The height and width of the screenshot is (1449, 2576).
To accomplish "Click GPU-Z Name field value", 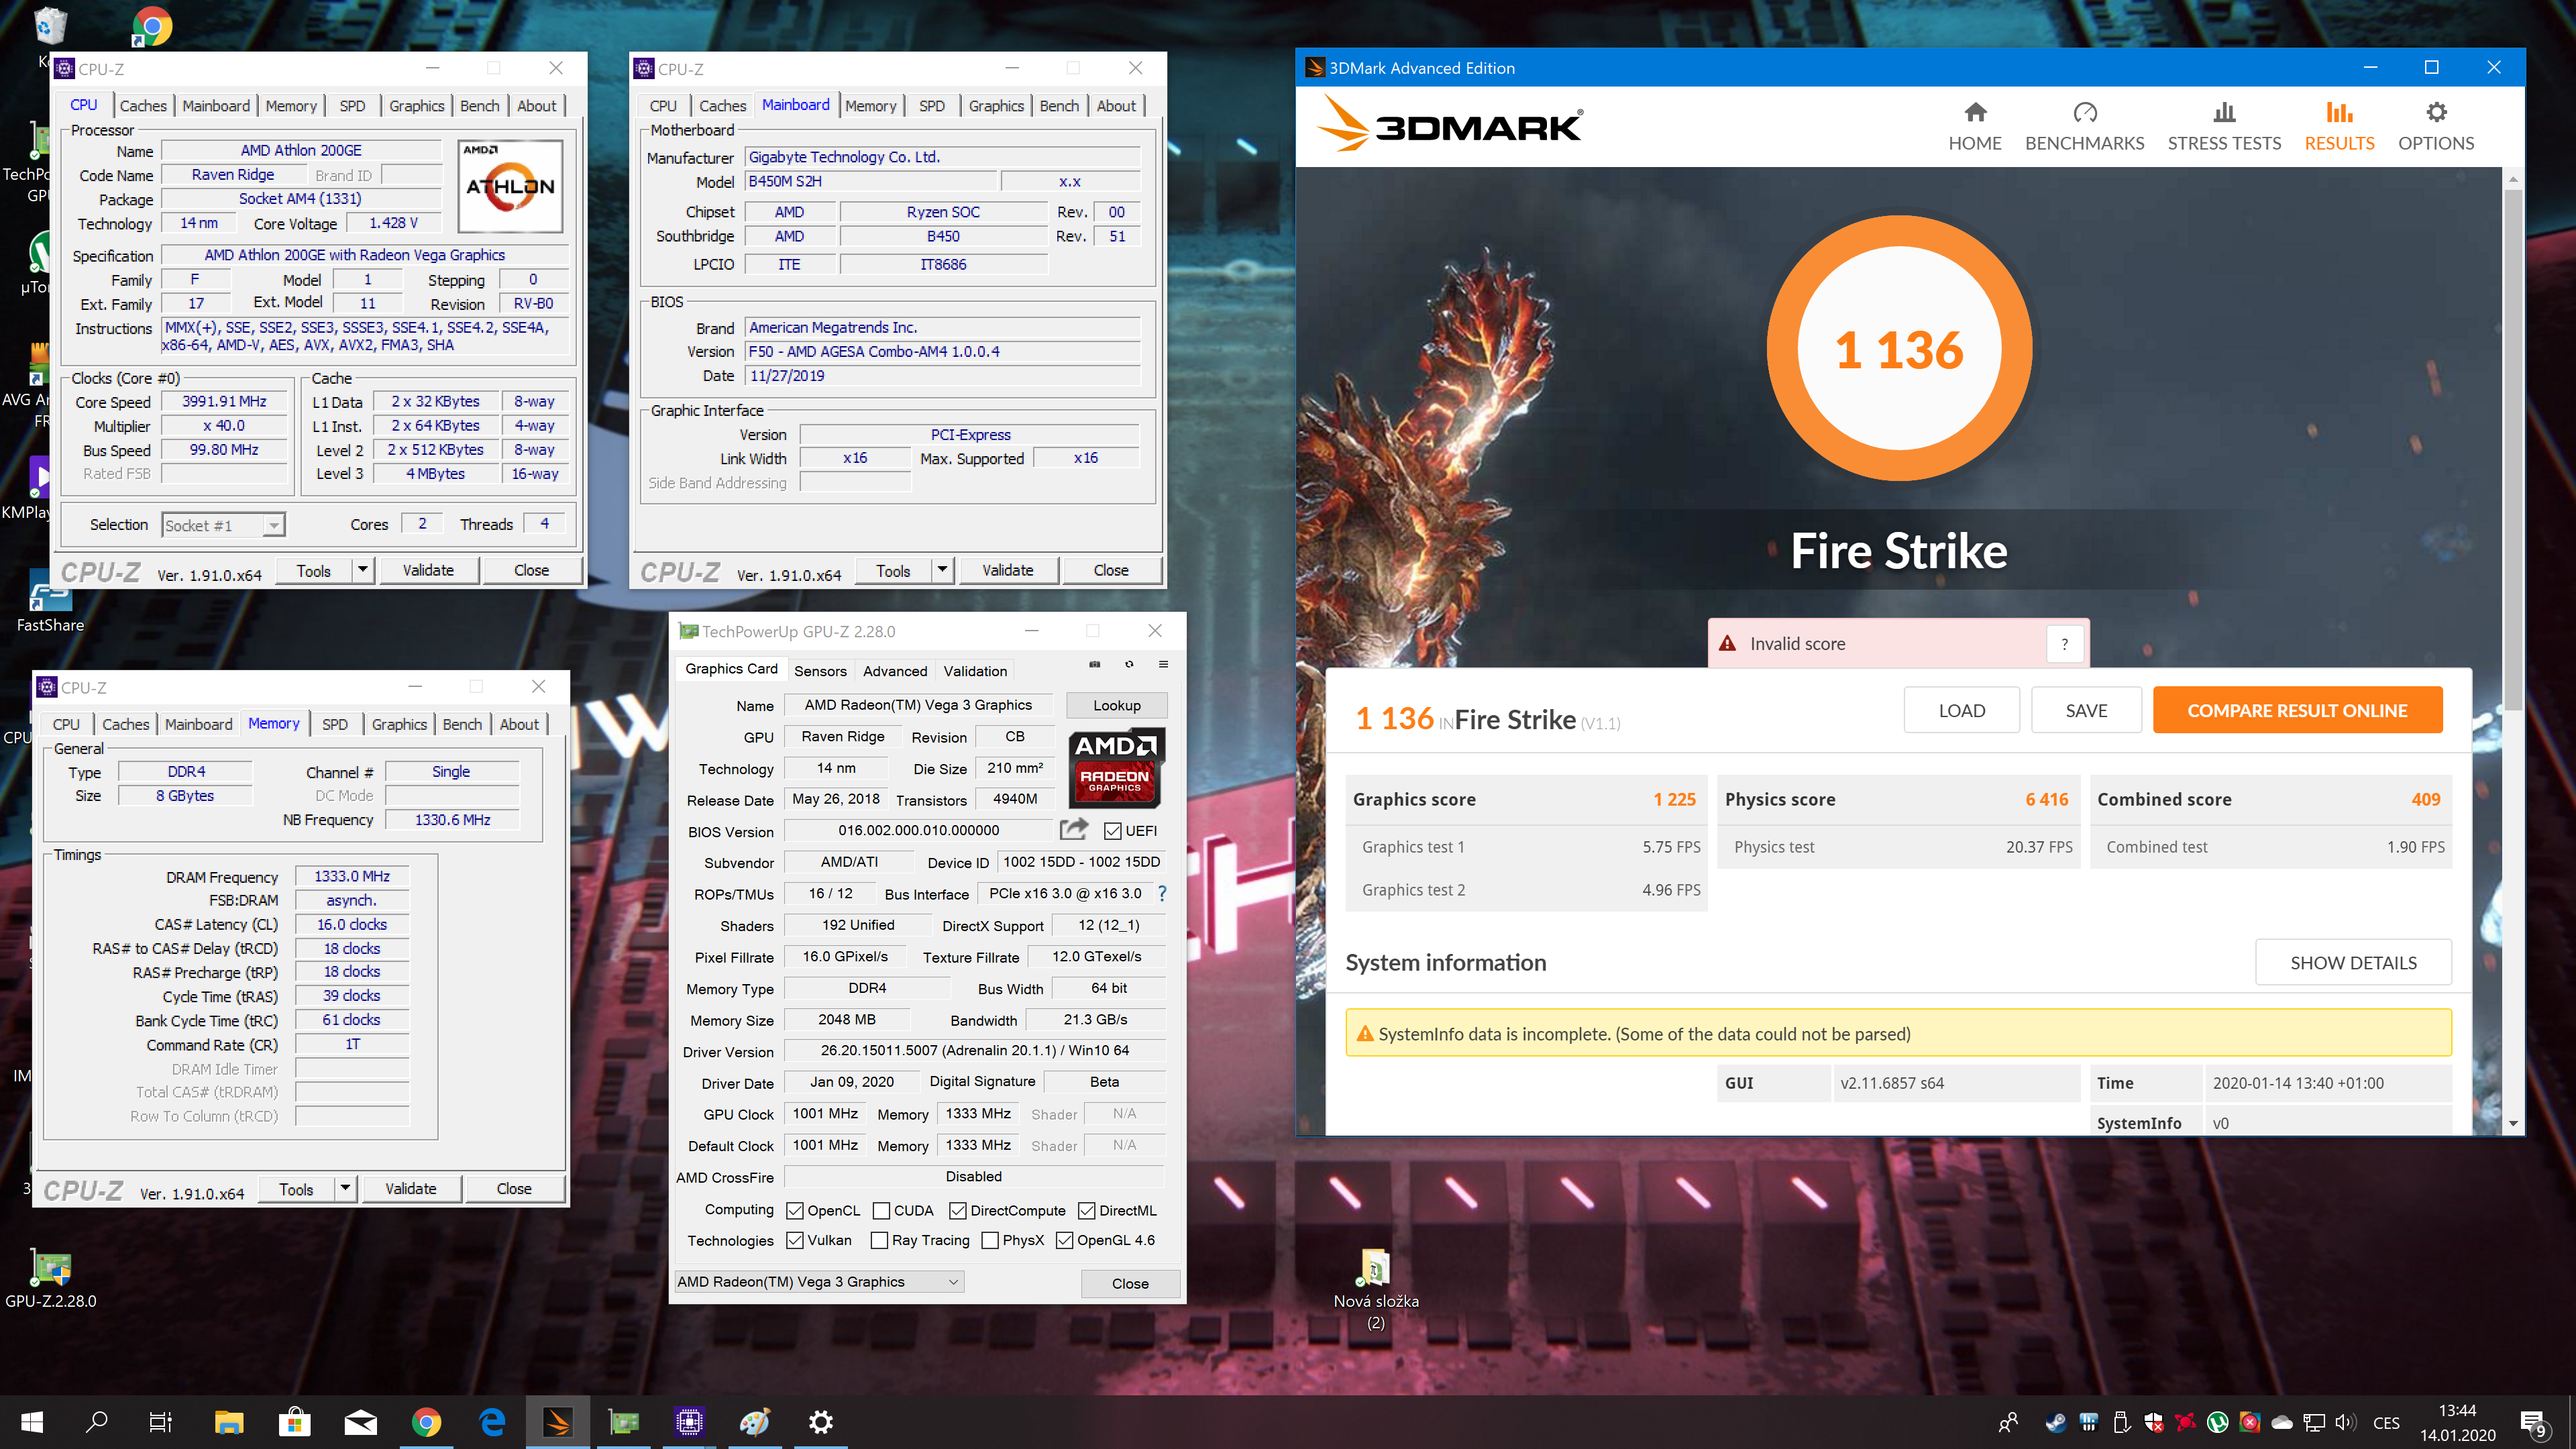I will [918, 705].
